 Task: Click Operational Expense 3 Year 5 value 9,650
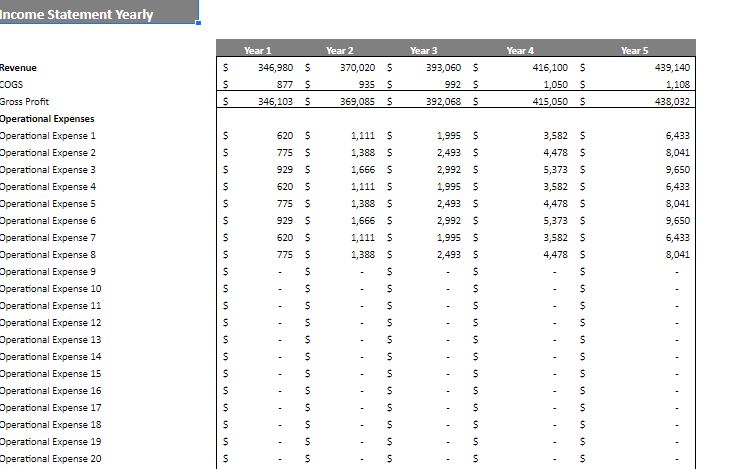pyautogui.click(x=678, y=170)
